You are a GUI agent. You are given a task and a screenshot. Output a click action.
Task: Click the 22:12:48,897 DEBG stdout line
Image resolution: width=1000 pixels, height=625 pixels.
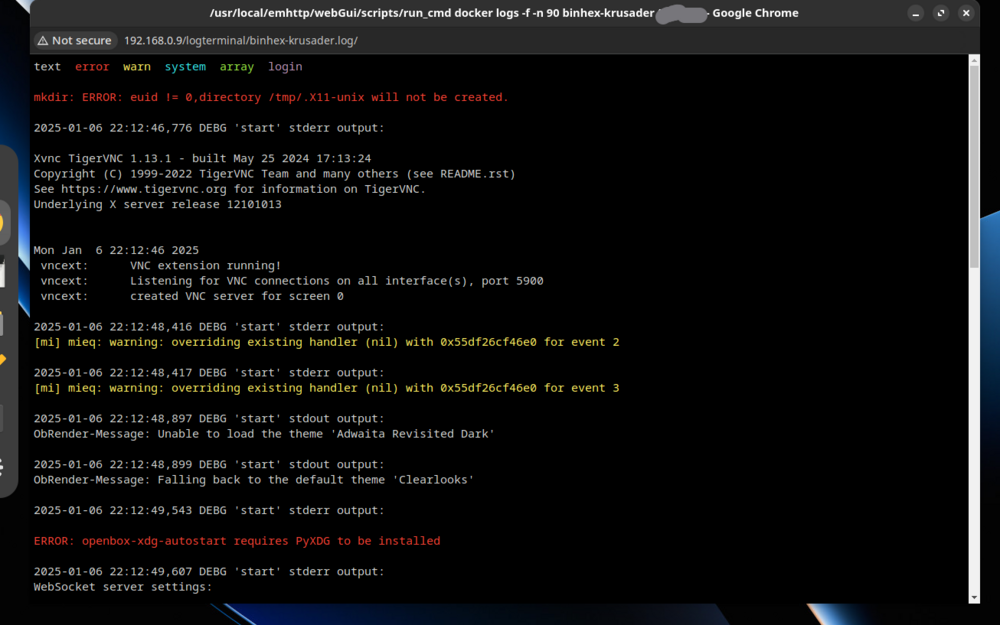pos(209,418)
